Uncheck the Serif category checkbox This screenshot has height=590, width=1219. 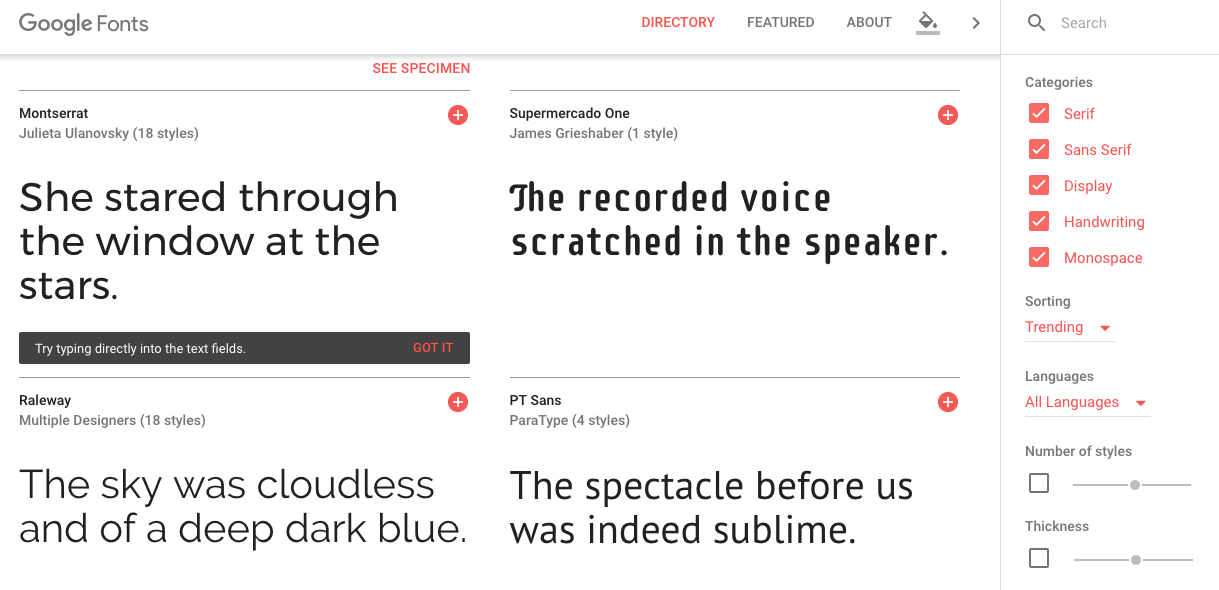(1039, 113)
